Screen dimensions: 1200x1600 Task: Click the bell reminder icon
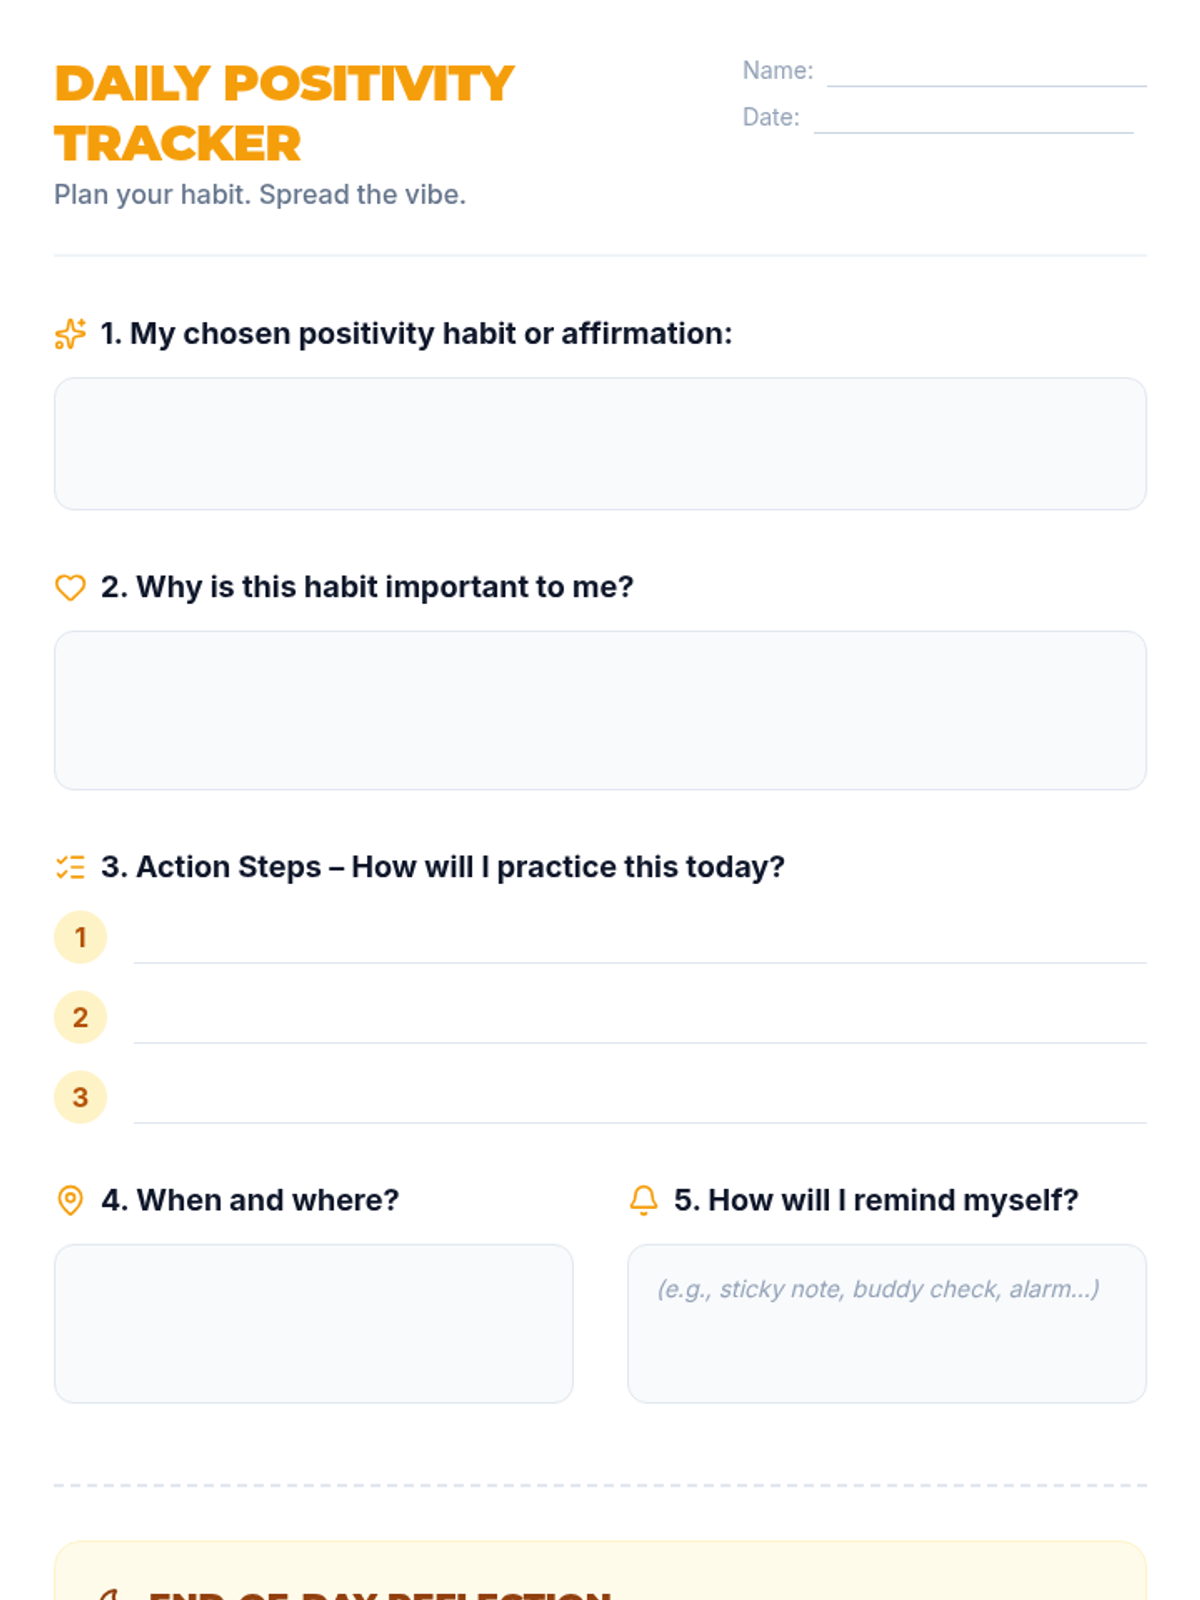pyautogui.click(x=644, y=1200)
